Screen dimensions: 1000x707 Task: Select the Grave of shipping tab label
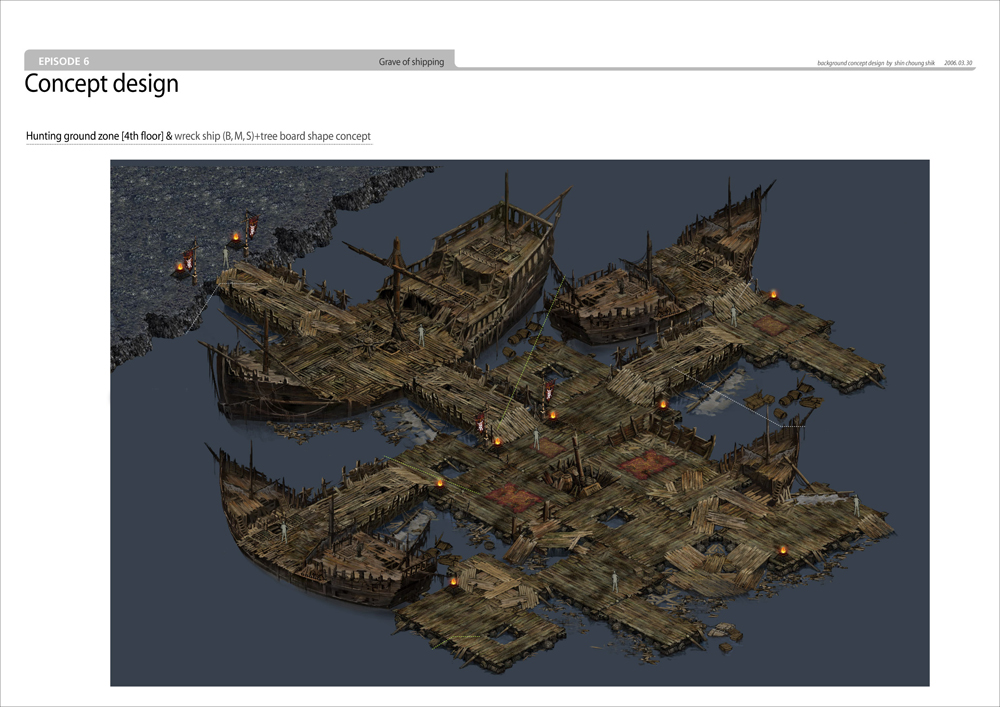(x=410, y=62)
